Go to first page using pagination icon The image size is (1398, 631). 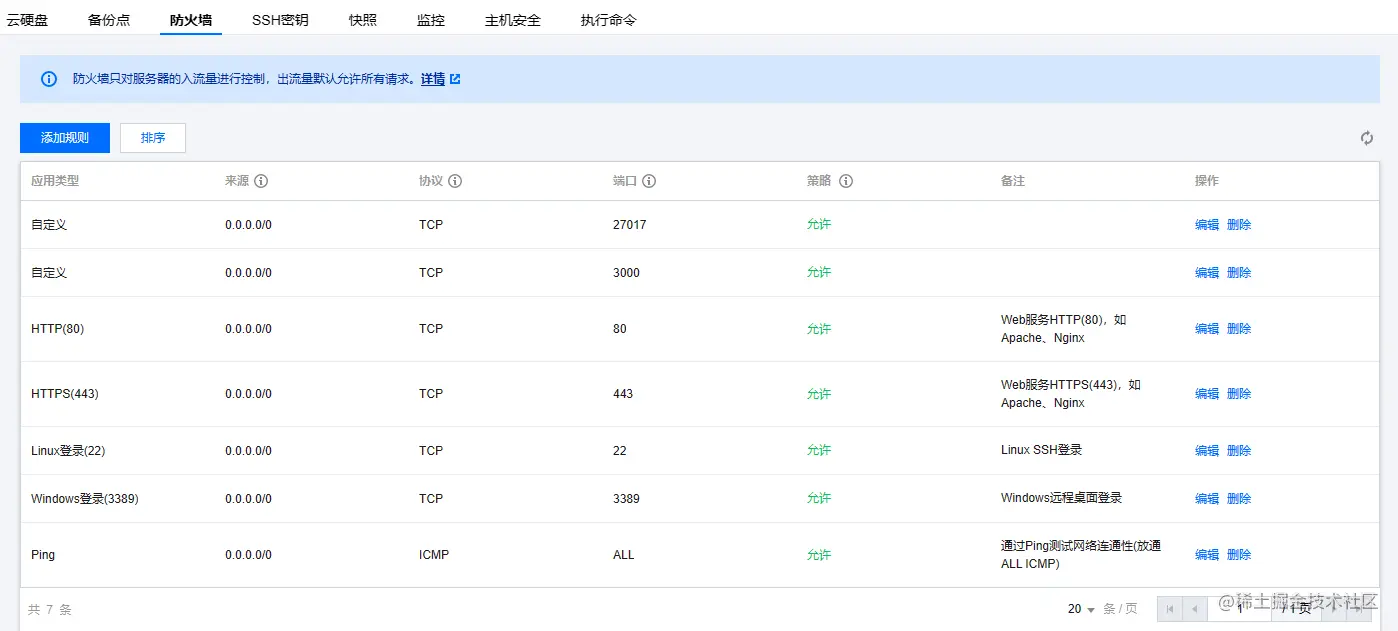pos(1169,608)
